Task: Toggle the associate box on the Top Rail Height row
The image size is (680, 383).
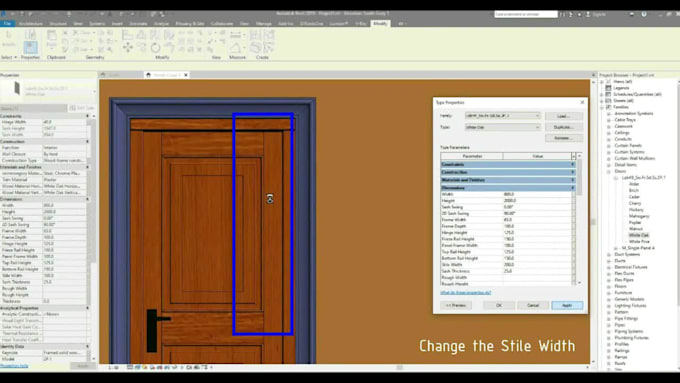Action: point(573,252)
